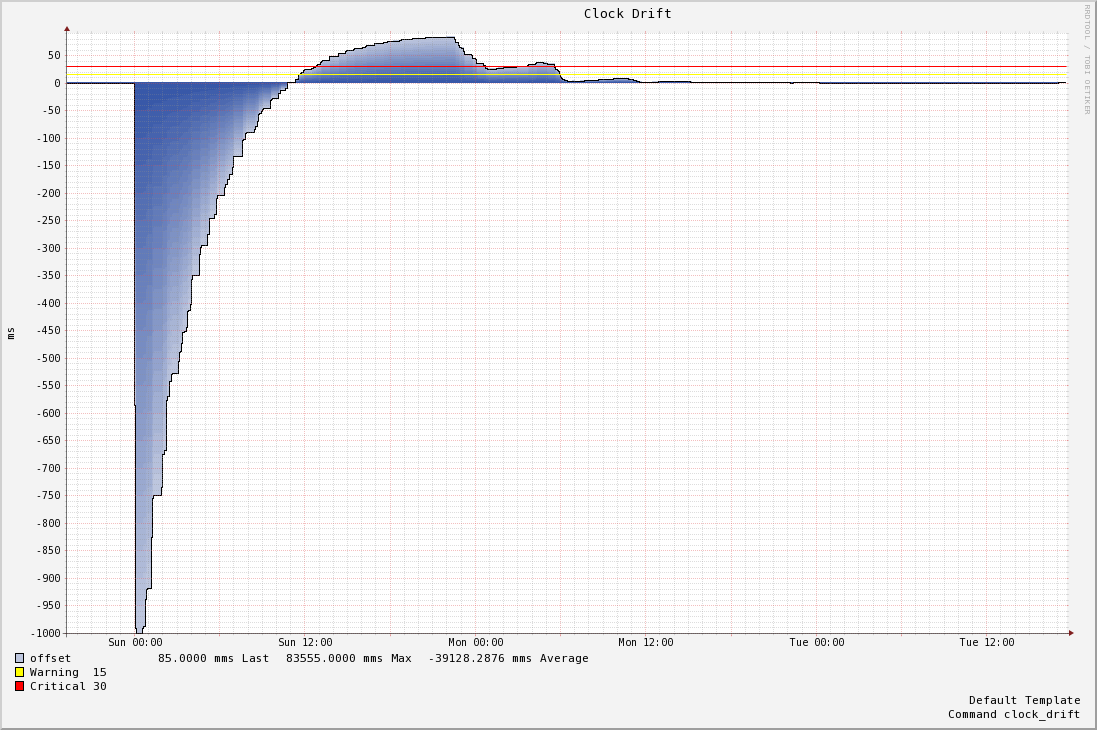Click the 'Warning 15' legend label
1097x730 pixels.
click(68, 672)
